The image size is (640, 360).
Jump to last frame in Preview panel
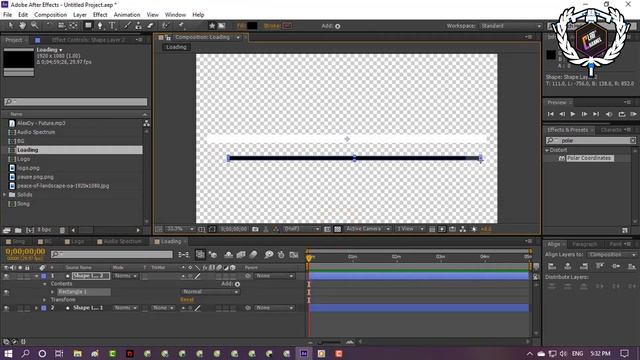[596, 114]
